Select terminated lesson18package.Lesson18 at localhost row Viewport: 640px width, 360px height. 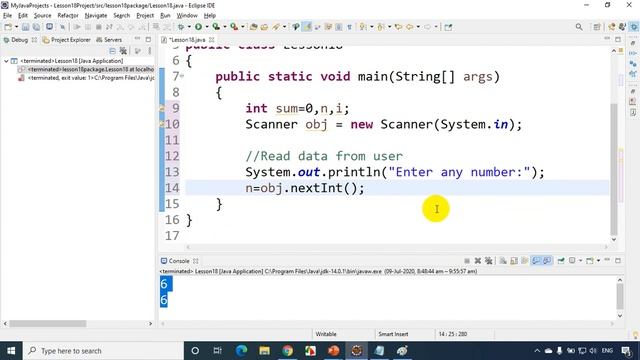(x=86, y=69)
